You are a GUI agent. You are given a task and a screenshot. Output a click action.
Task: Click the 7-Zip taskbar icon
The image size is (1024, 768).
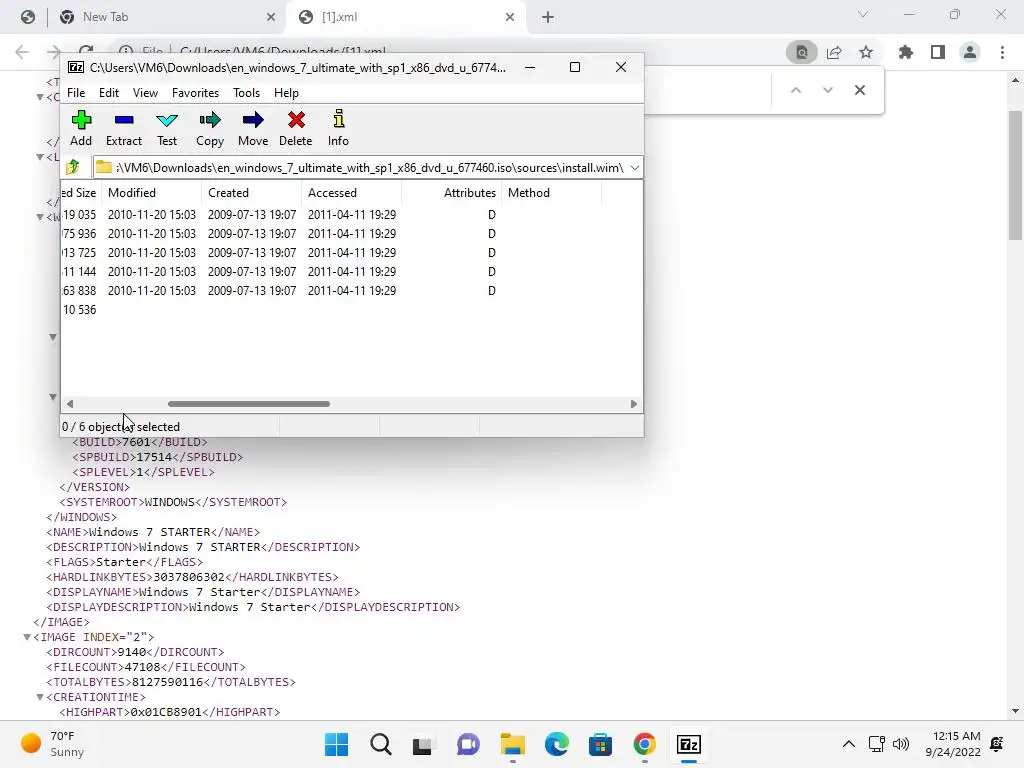tap(688, 744)
